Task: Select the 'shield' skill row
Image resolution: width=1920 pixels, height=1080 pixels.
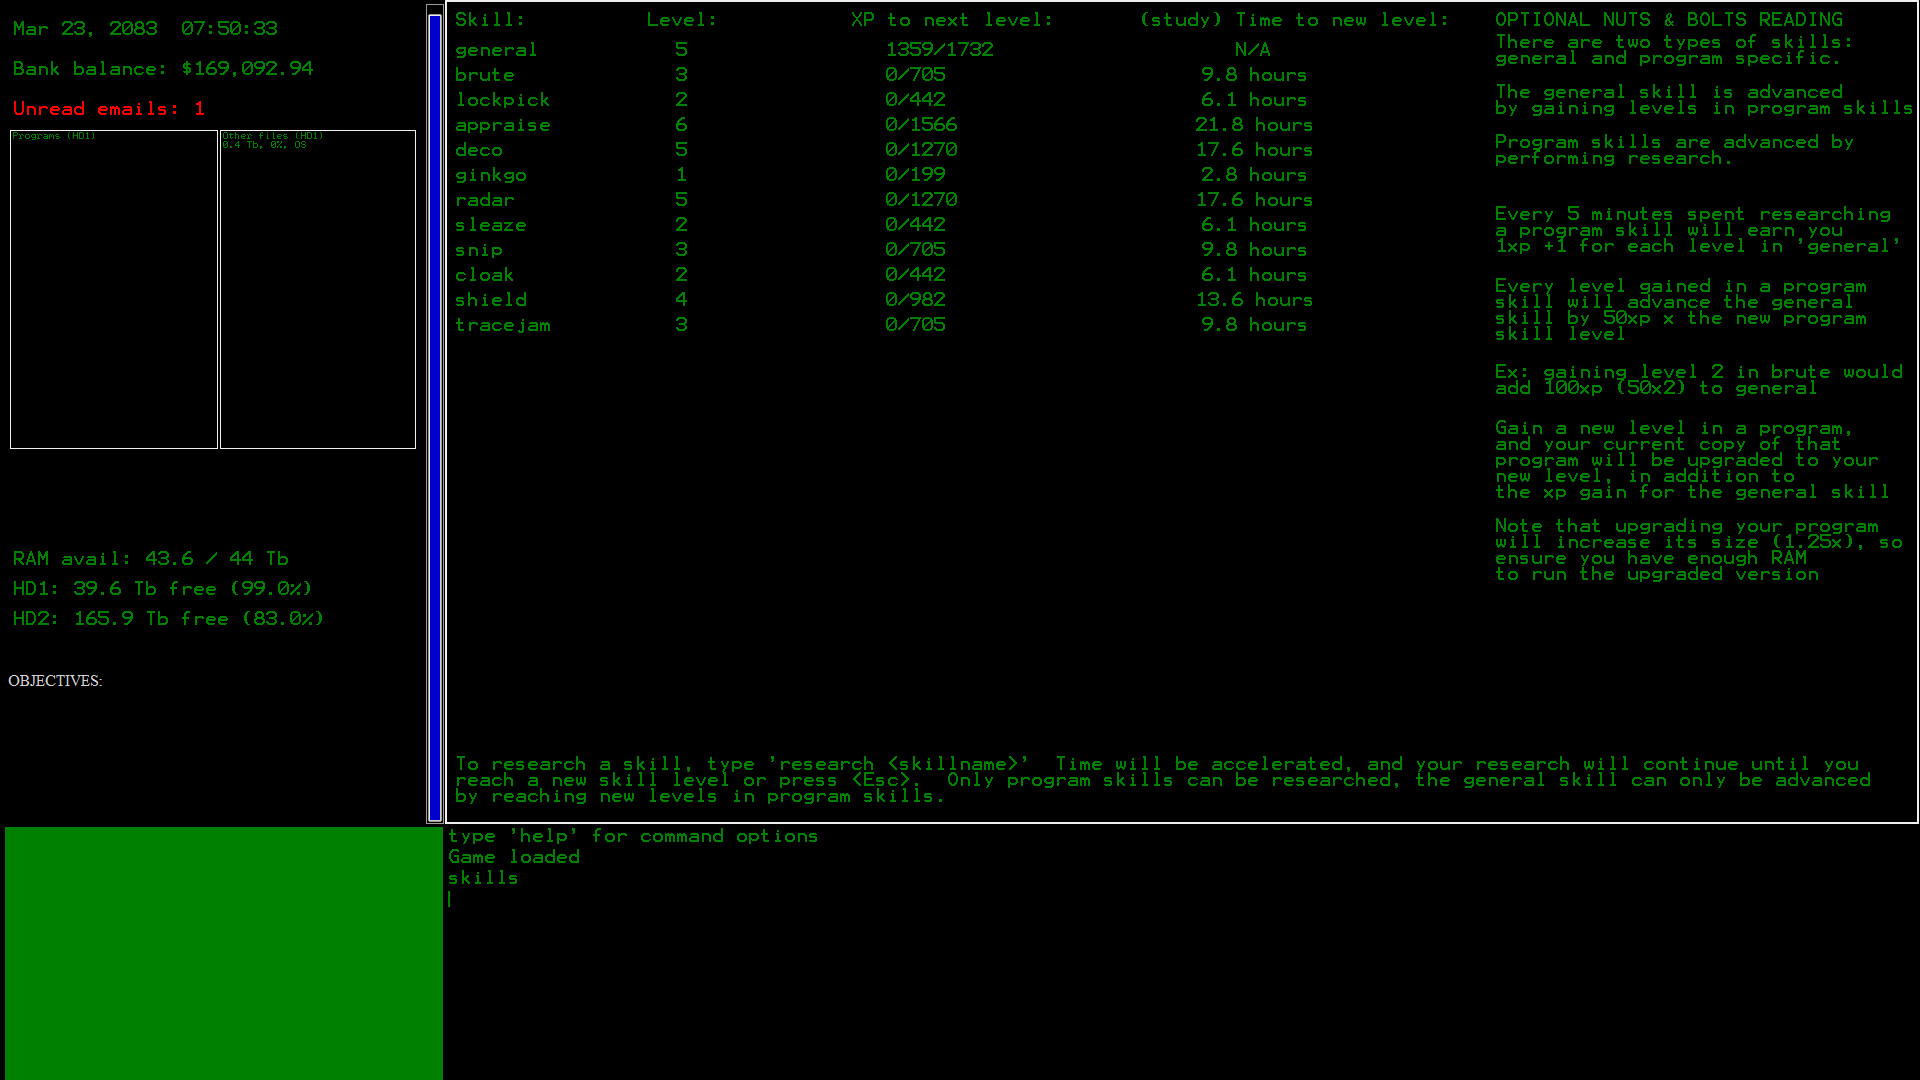Action: 491,299
